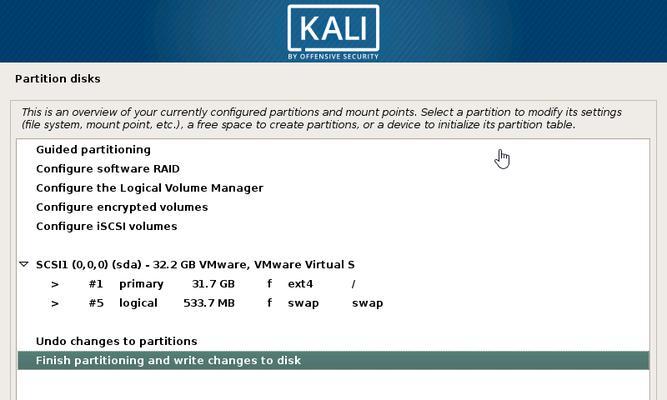
Task: Click the Kali logo in the banner
Action: tap(333, 32)
